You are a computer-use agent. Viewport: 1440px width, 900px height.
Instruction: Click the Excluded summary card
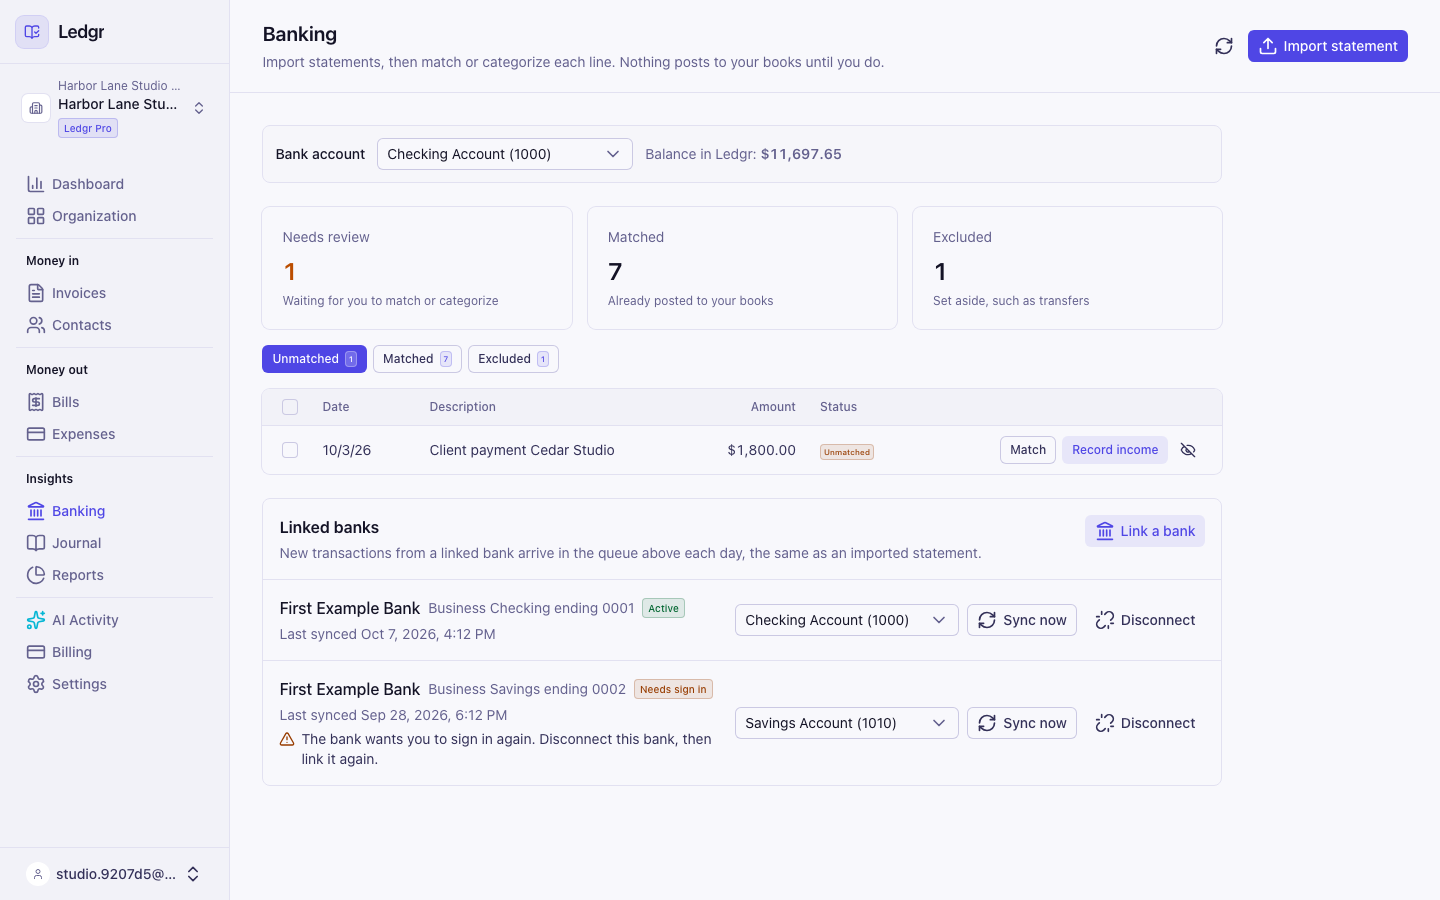coord(1067,268)
